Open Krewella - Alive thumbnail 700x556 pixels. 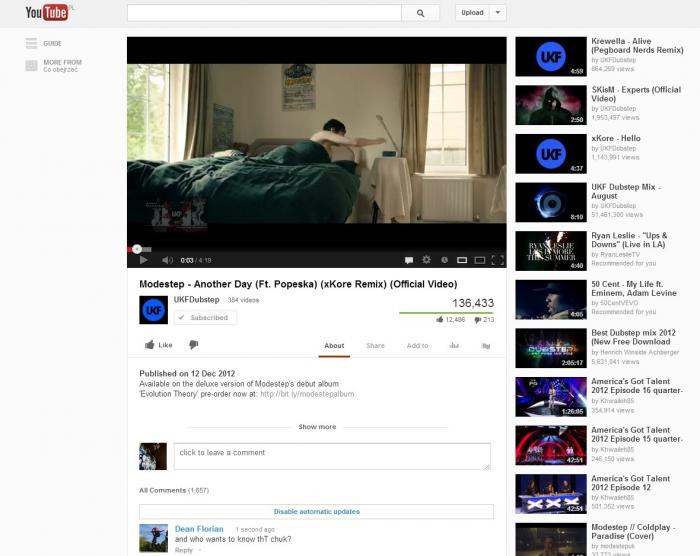tap(551, 57)
